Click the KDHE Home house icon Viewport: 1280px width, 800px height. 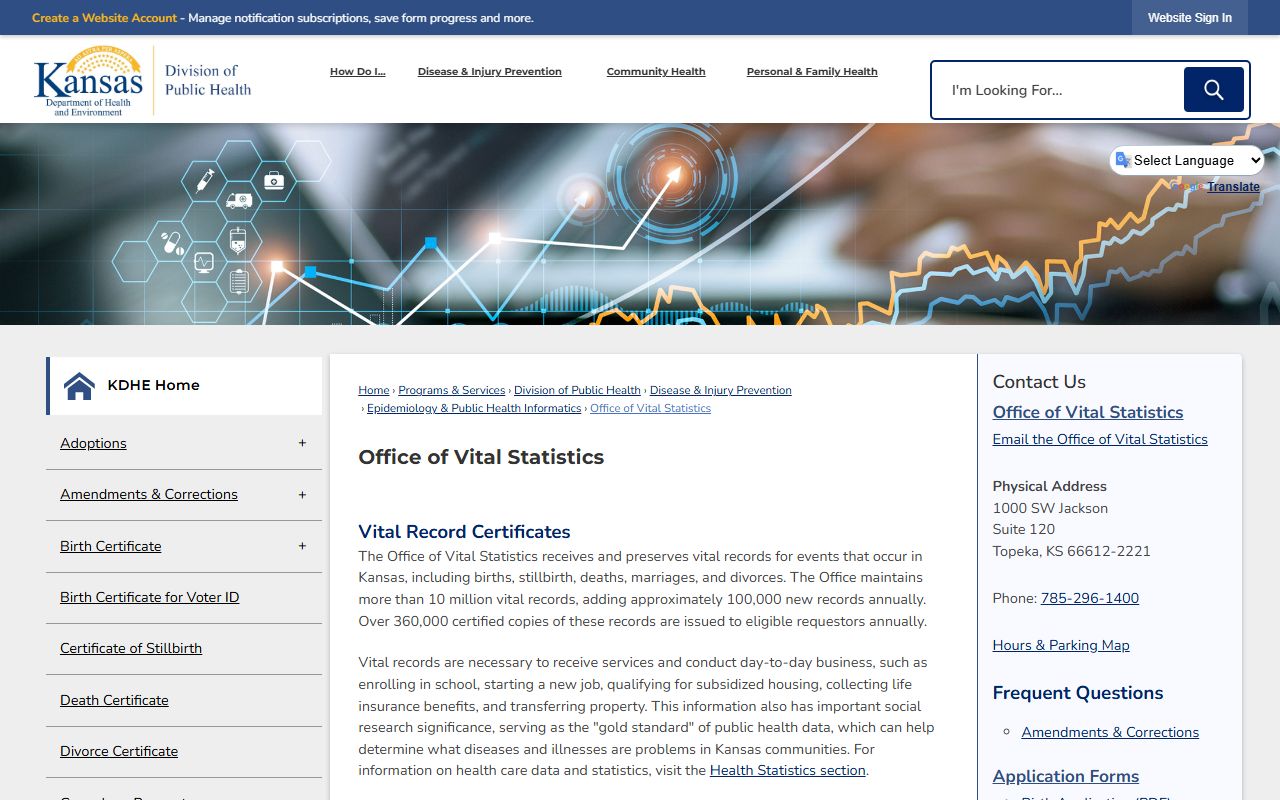tap(79, 385)
